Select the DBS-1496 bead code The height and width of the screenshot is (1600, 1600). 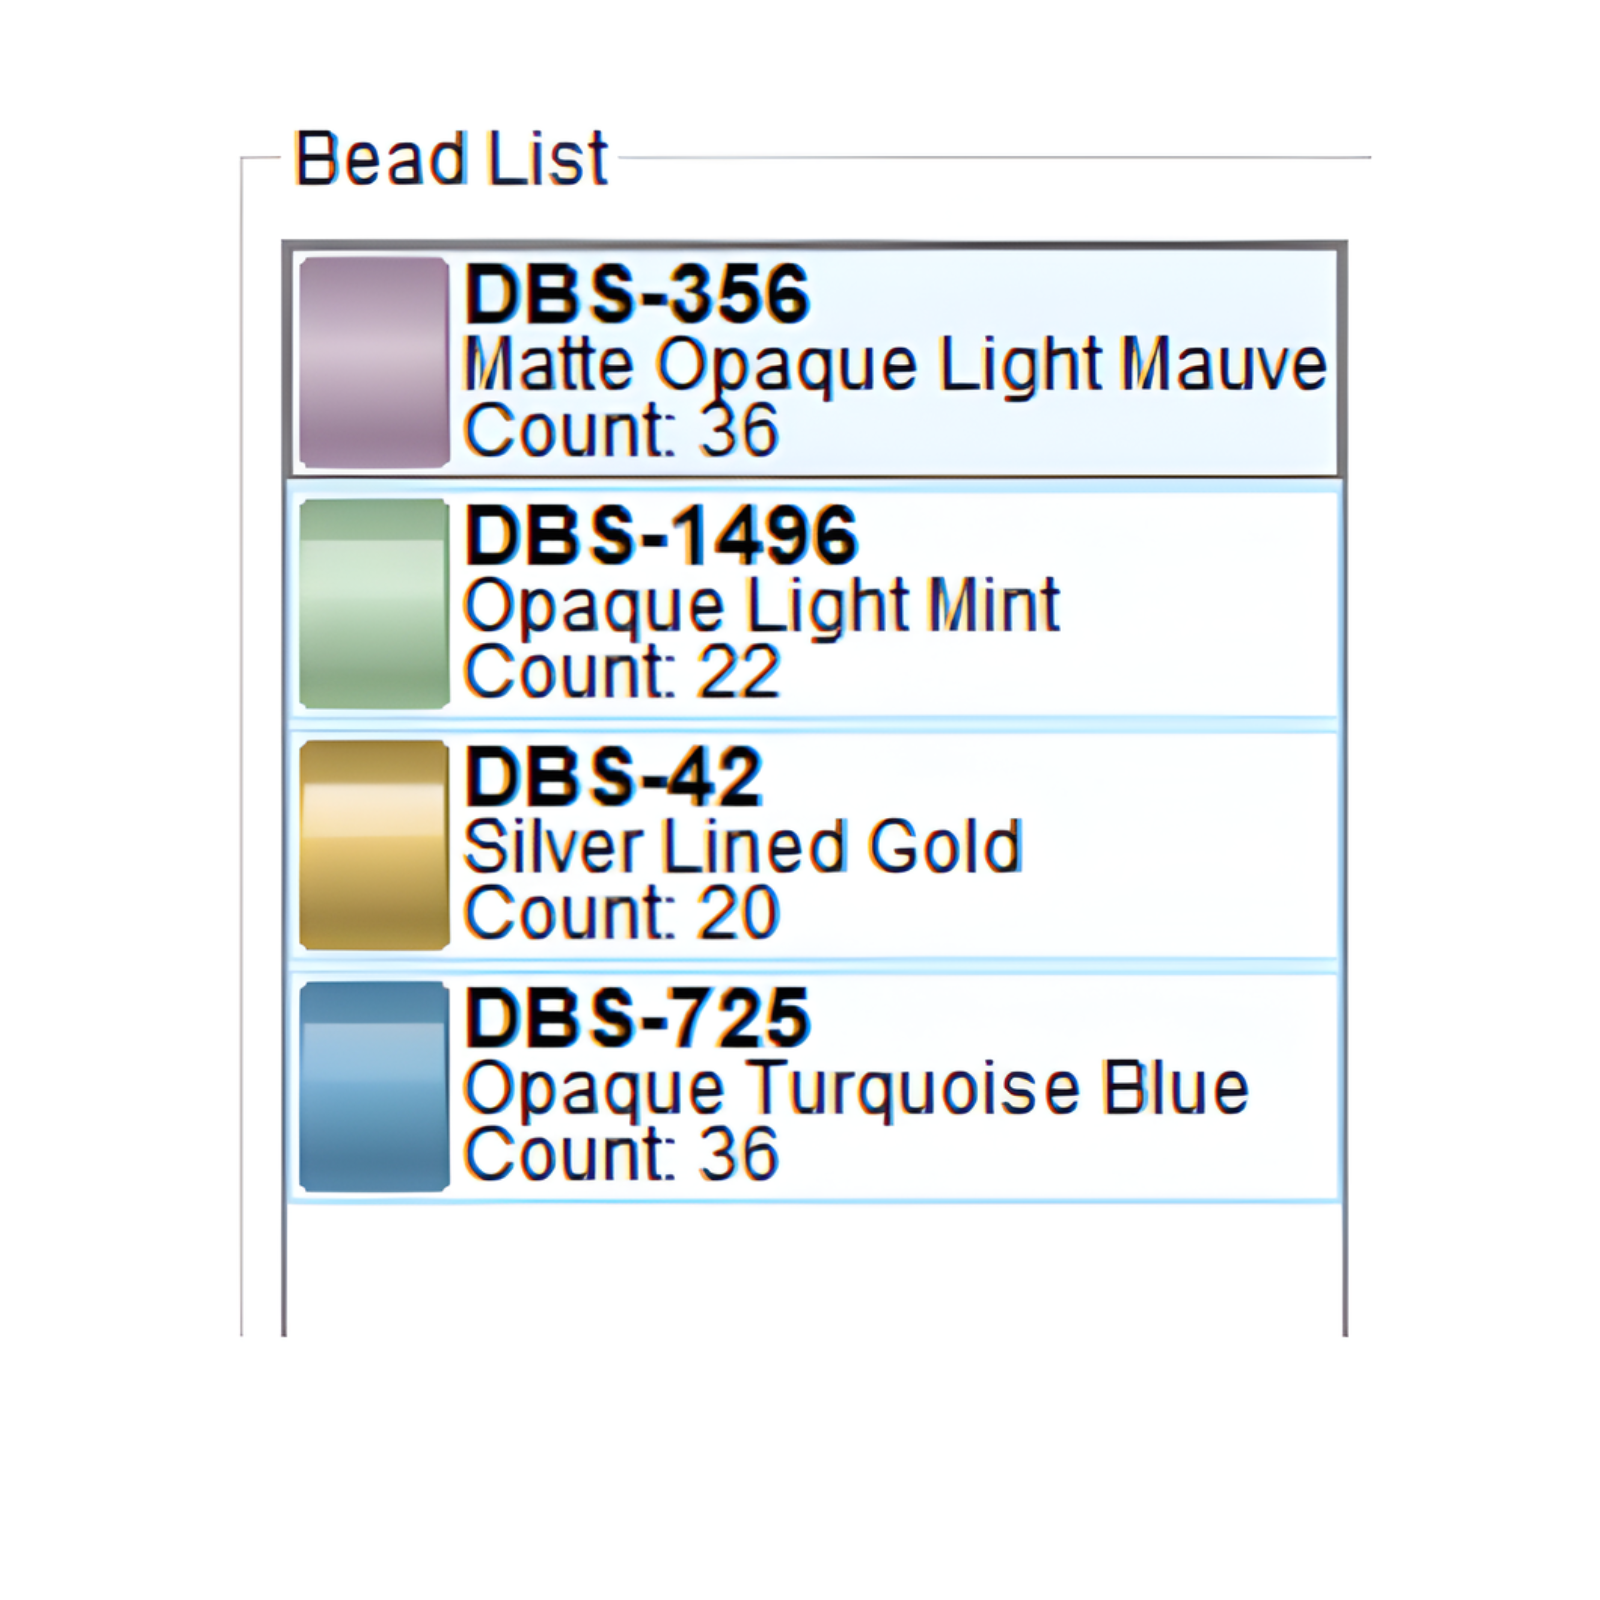(661, 536)
